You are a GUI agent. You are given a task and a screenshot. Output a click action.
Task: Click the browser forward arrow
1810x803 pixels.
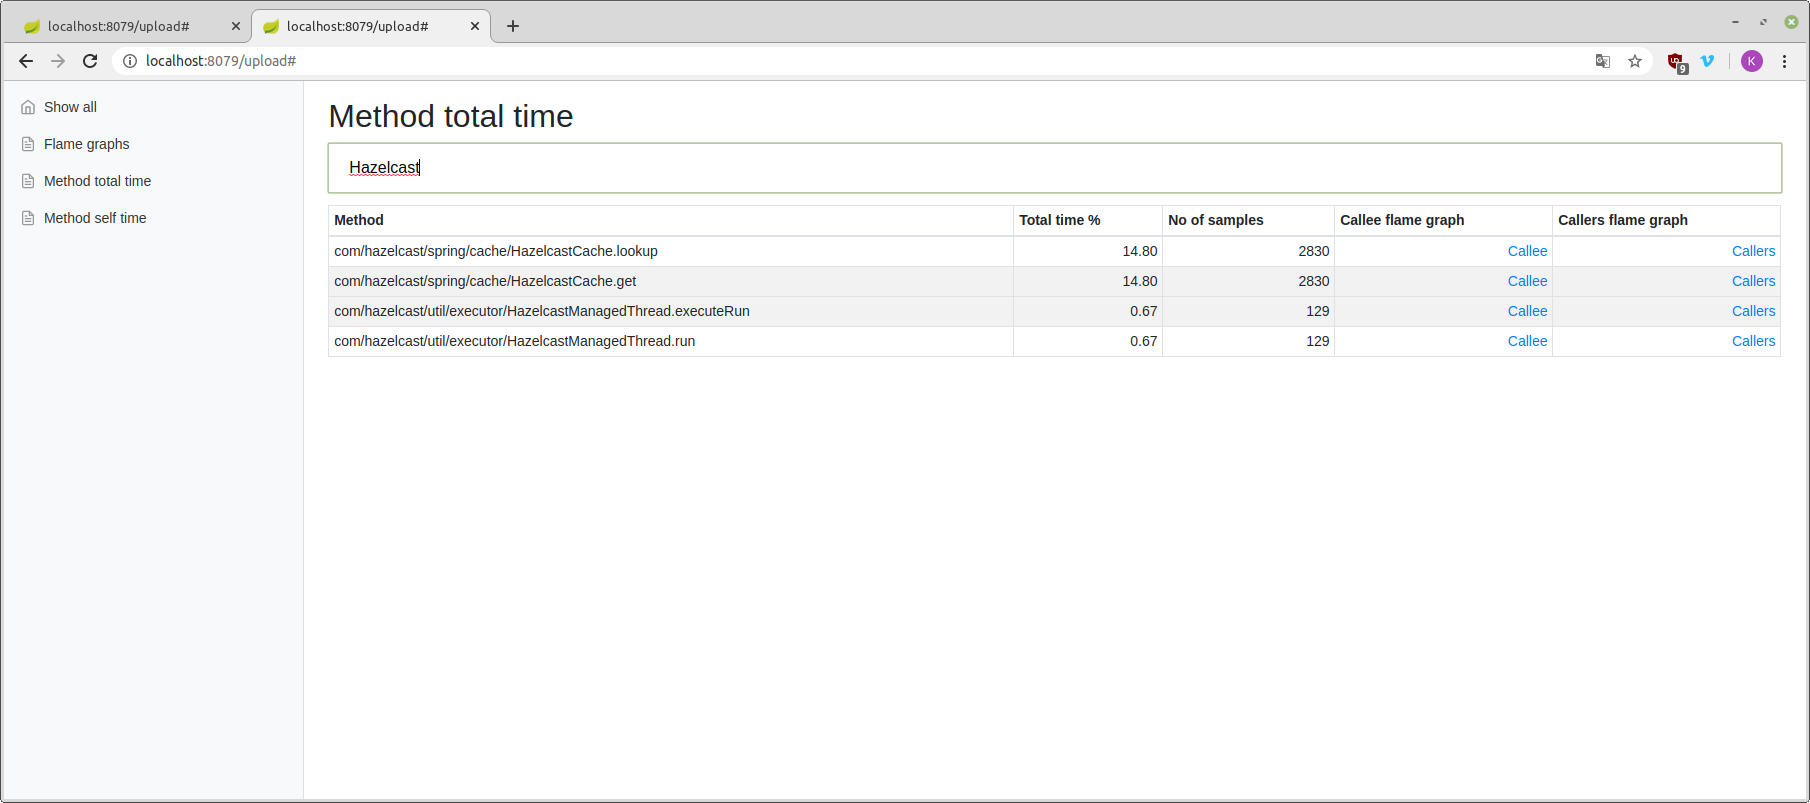pyautogui.click(x=58, y=61)
